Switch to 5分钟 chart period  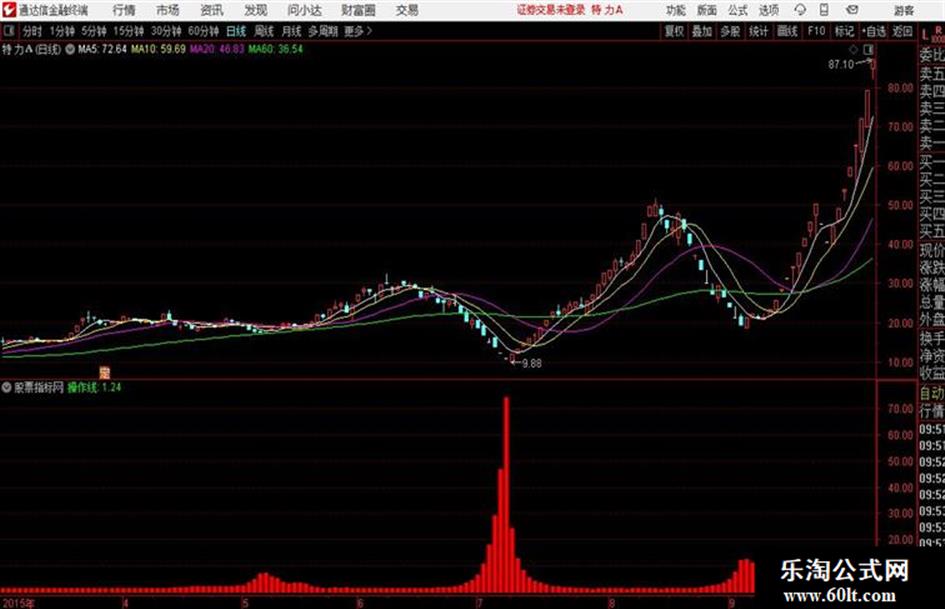click(94, 31)
